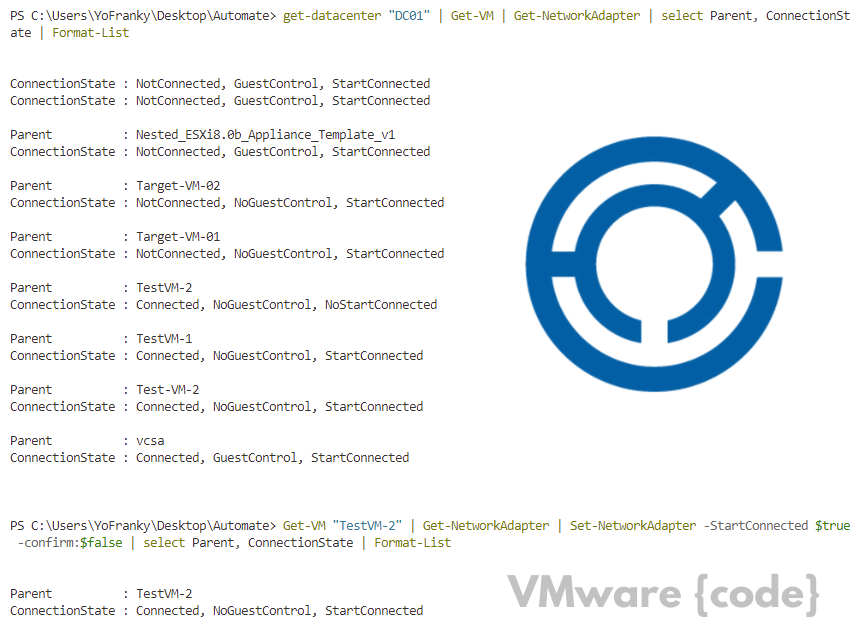Click the -StartConnected parameter text
This screenshot has height=631, width=856.
click(756, 526)
